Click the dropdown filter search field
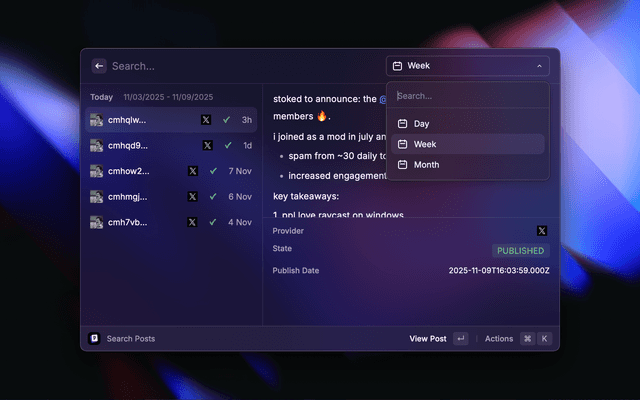 point(467,96)
